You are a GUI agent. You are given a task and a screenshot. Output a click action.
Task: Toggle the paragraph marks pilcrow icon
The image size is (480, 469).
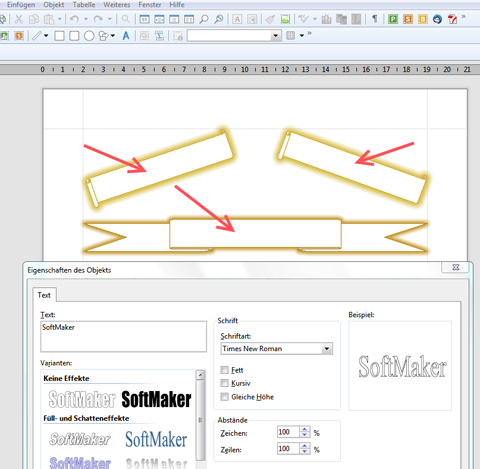[375, 19]
